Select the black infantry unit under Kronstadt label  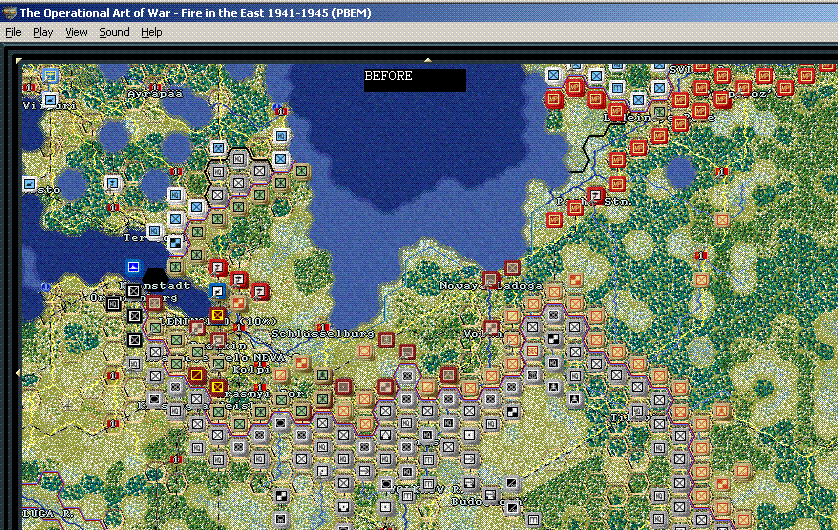[133, 292]
